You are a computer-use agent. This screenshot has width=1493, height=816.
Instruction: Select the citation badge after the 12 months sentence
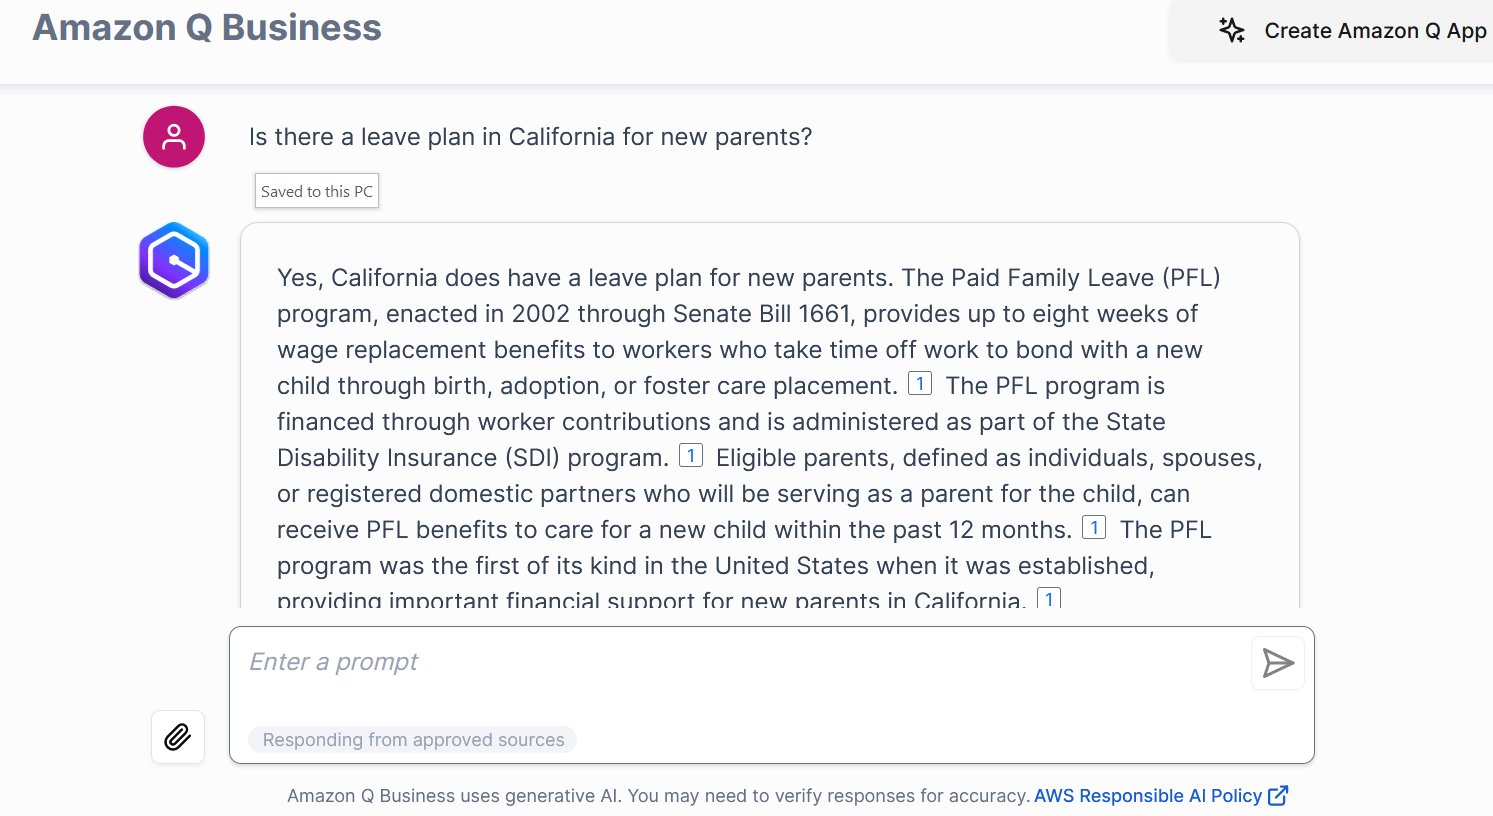click(x=1093, y=527)
